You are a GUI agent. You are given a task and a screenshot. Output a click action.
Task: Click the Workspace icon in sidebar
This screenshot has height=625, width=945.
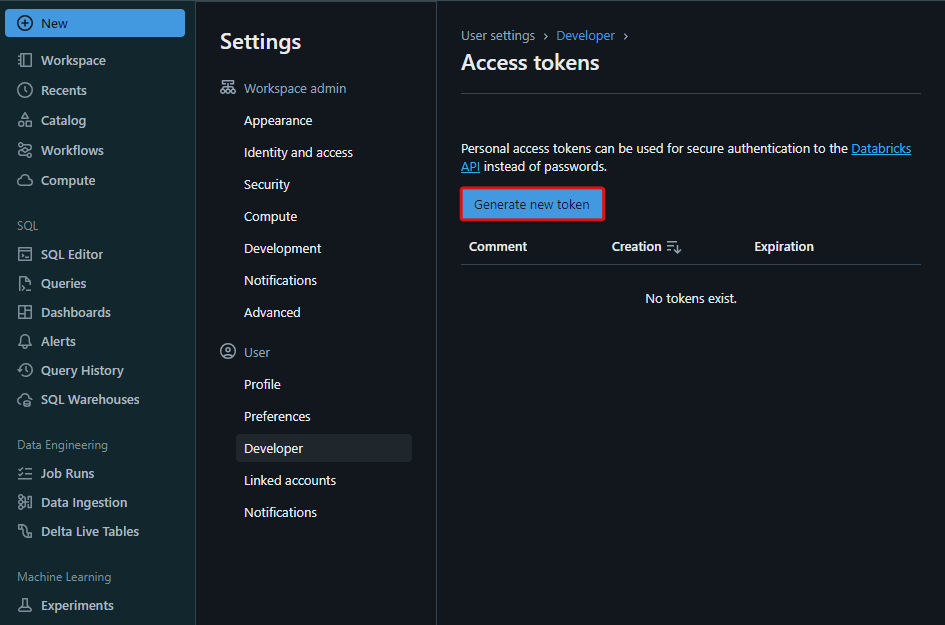[25, 61]
